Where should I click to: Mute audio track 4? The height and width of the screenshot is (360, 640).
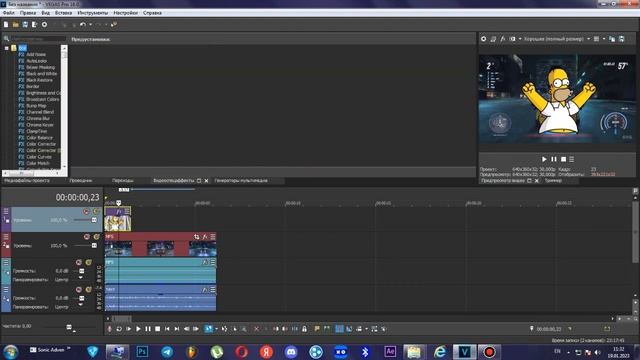pyautogui.click(x=79, y=290)
